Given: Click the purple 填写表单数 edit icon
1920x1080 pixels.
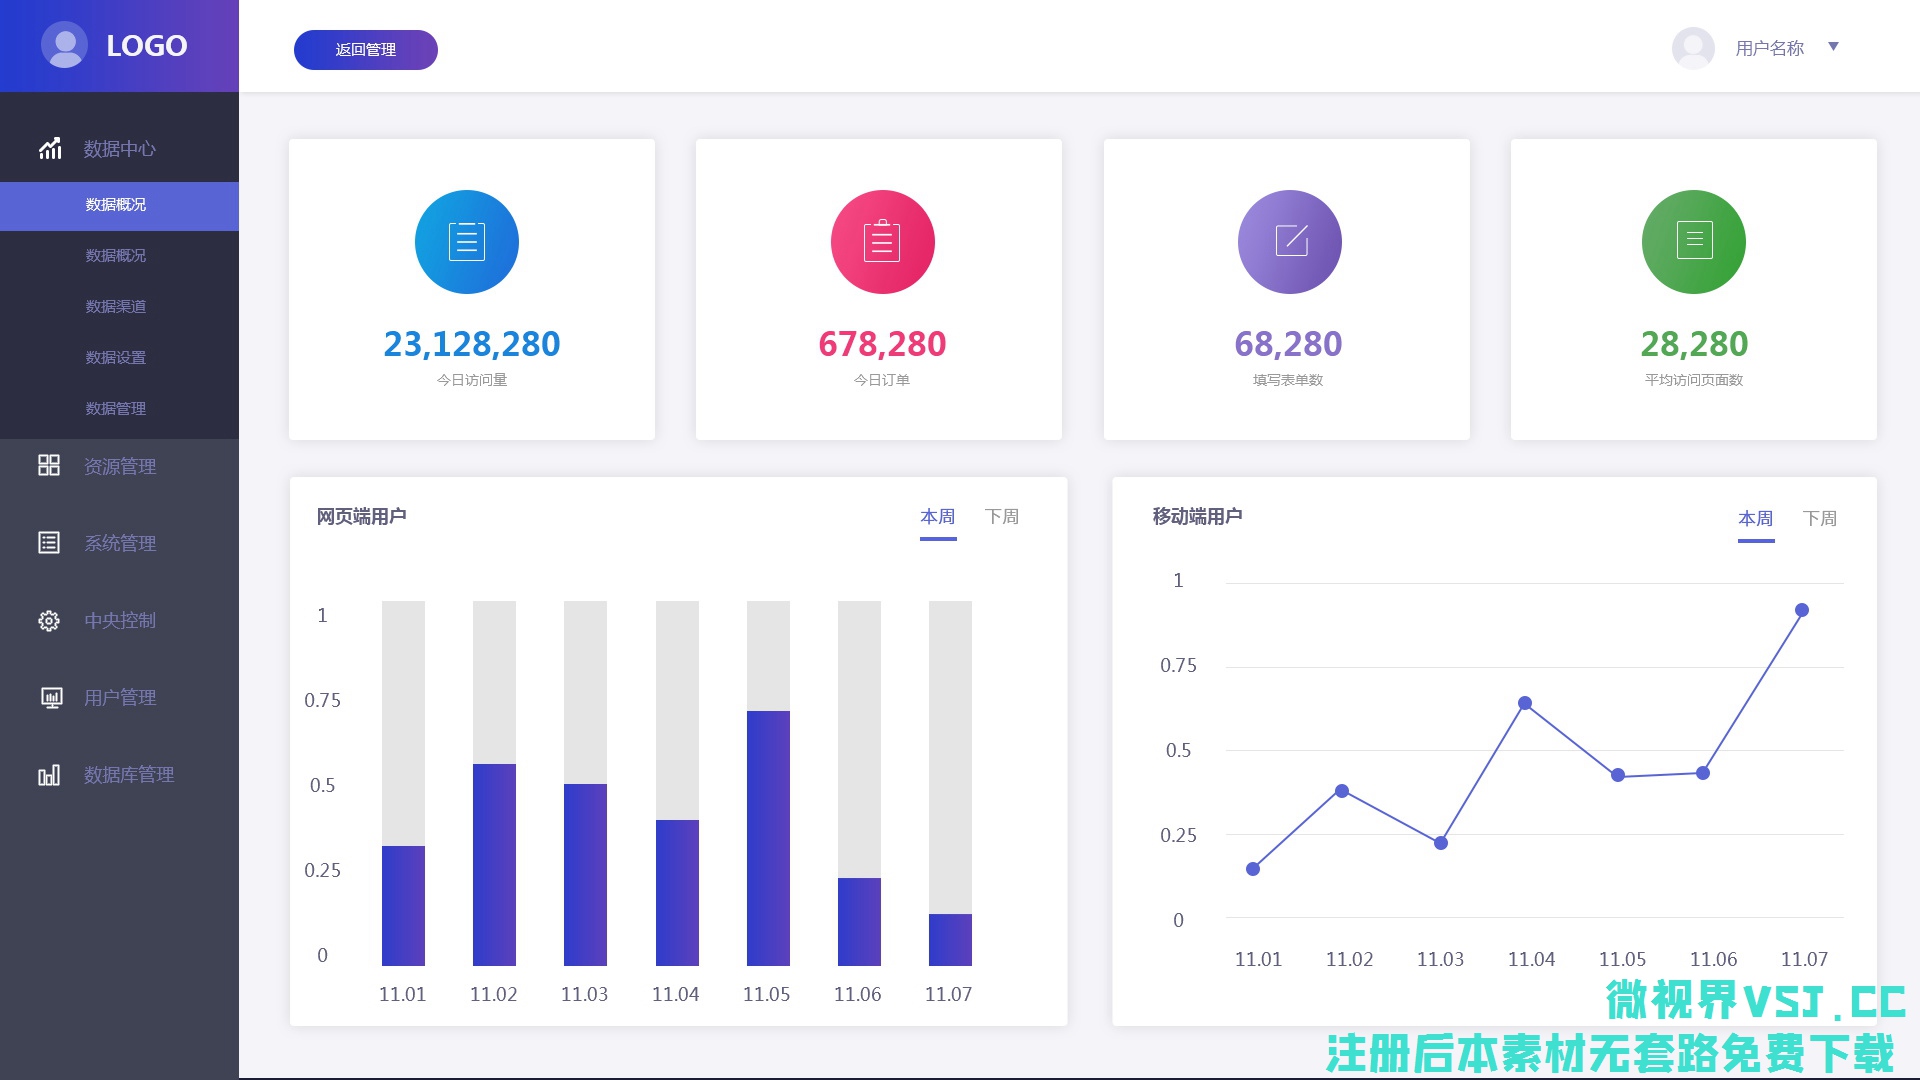Looking at the screenshot, I should coord(1290,242).
